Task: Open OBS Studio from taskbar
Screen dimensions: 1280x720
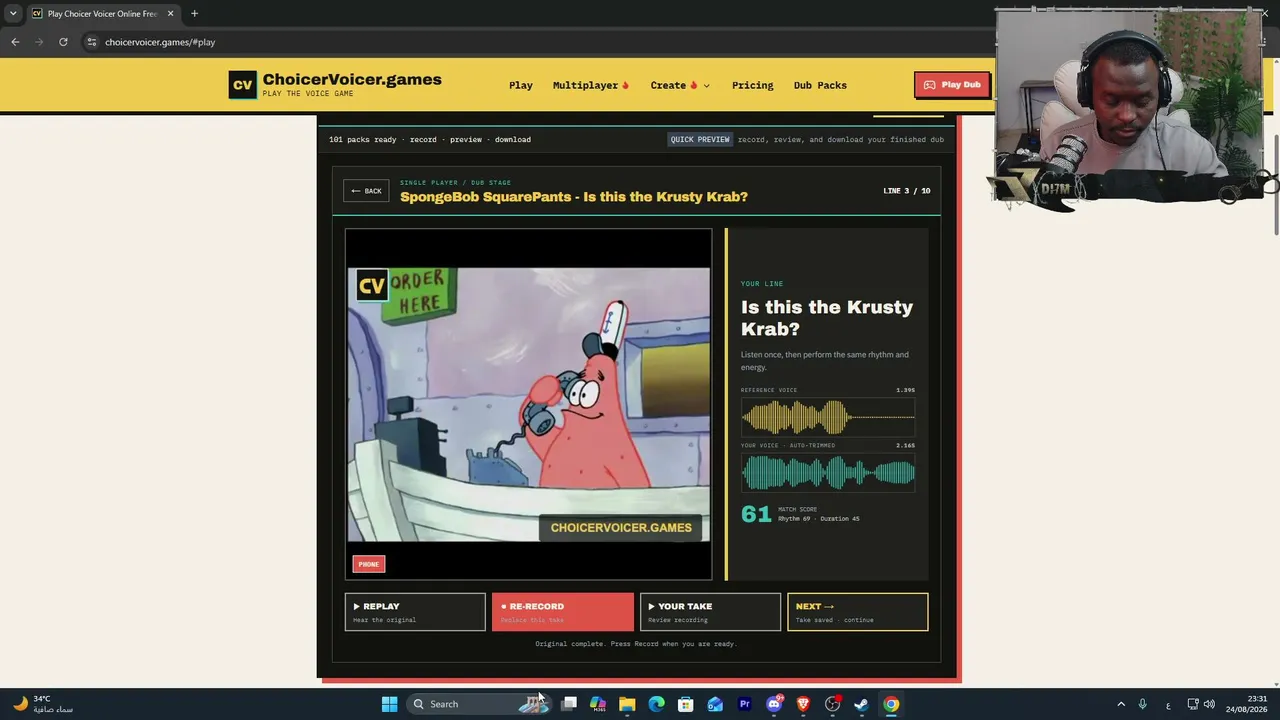Action: tap(832, 704)
